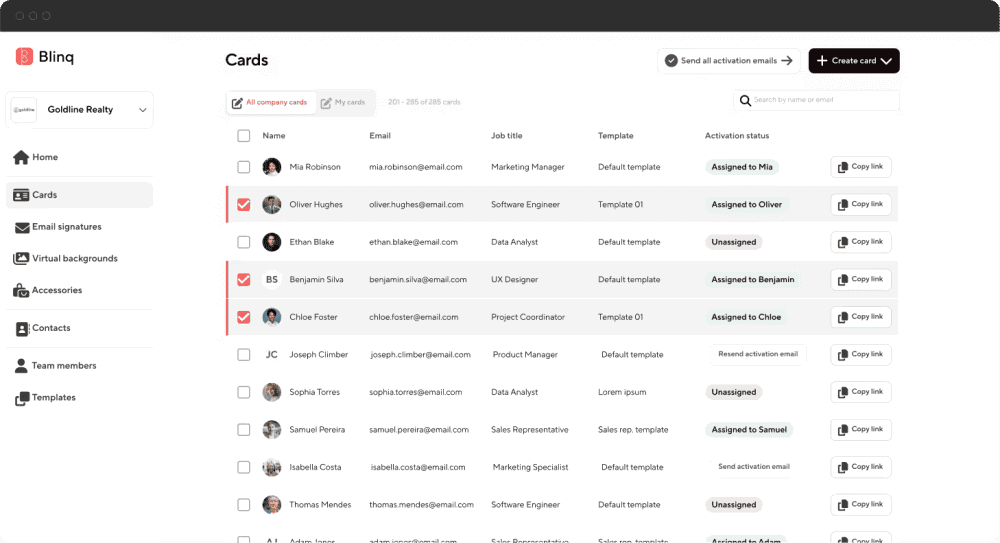The height and width of the screenshot is (543, 1000).
Task: Click the Virtual backgrounds image icon
Action: pos(21,258)
